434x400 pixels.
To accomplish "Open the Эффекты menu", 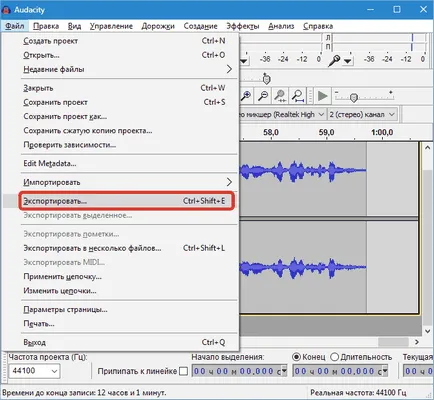I will pyautogui.click(x=243, y=26).
